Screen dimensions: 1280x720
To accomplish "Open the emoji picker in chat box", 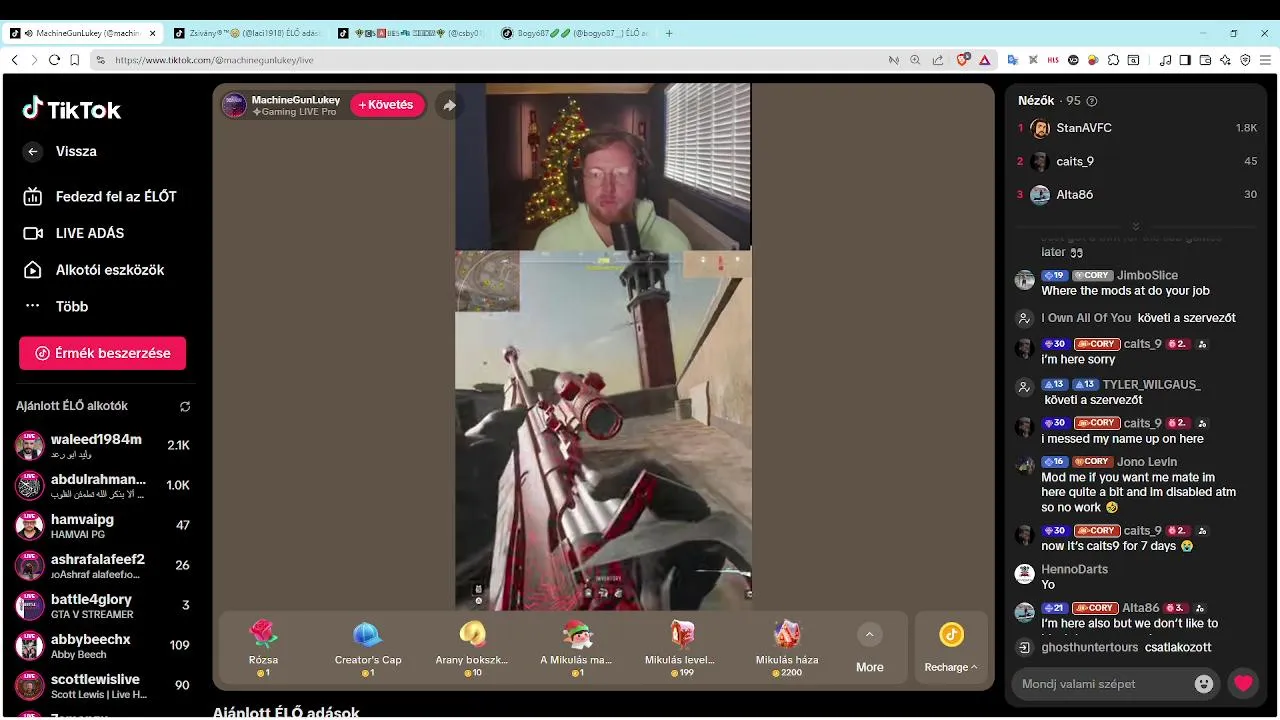I will [x=1204, y=684].
